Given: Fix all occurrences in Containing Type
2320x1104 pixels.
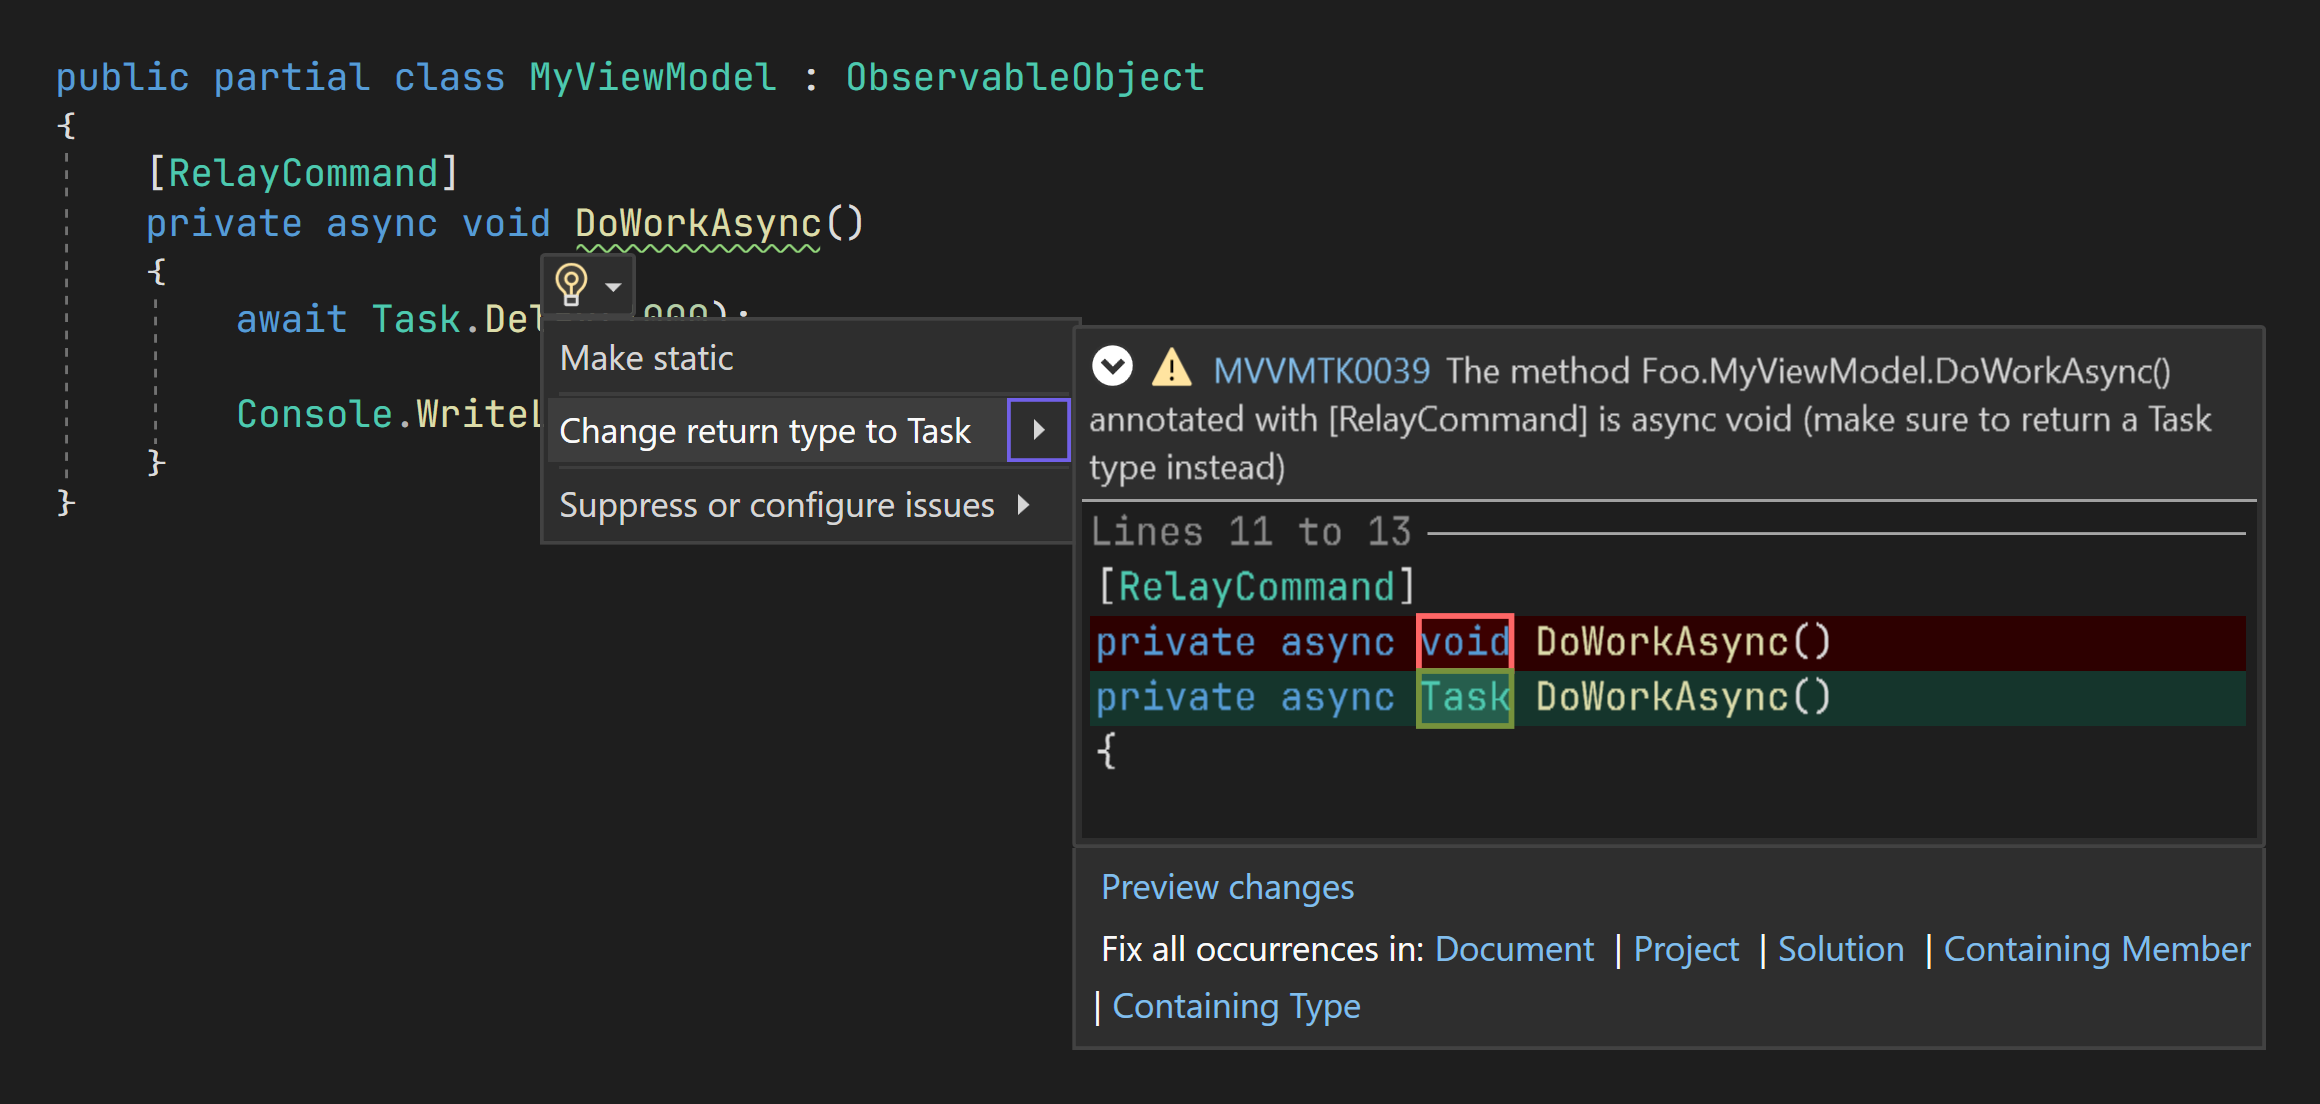Looking at the screenshot, I should click(x=1237, y=1006).
